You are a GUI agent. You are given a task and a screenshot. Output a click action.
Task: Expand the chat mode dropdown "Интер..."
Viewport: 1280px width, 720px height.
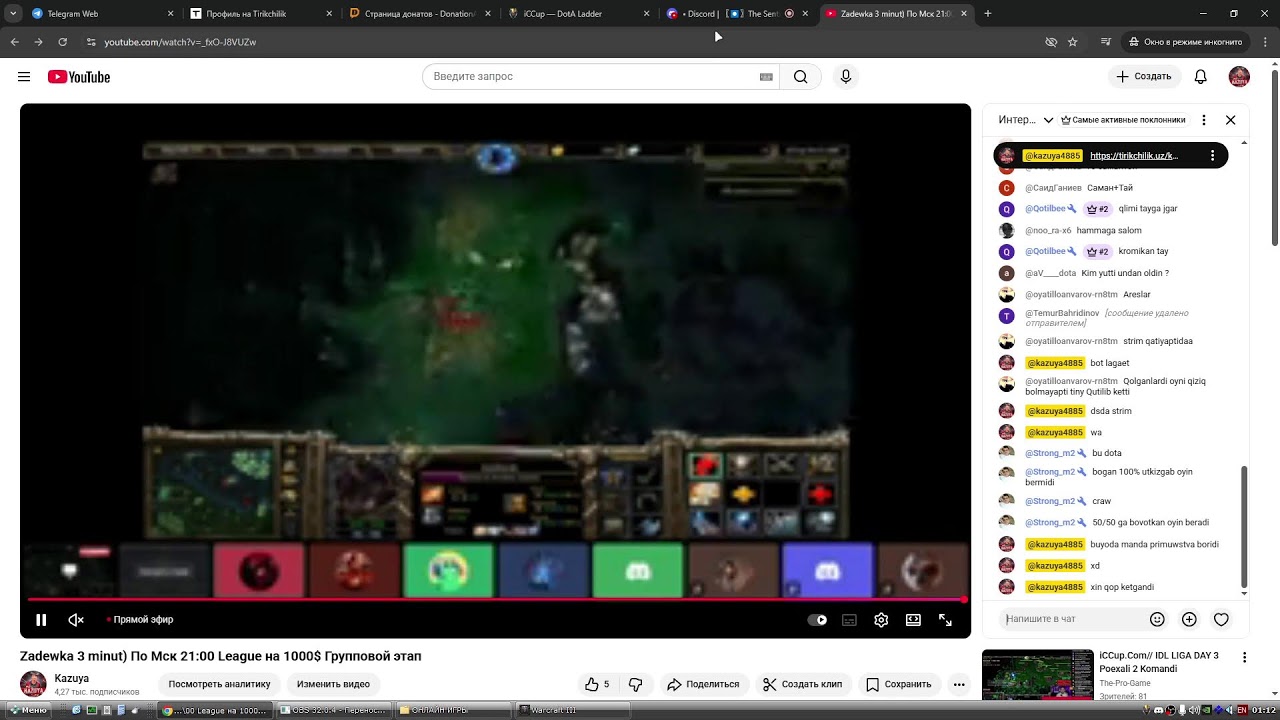(x=1025, y=120)
